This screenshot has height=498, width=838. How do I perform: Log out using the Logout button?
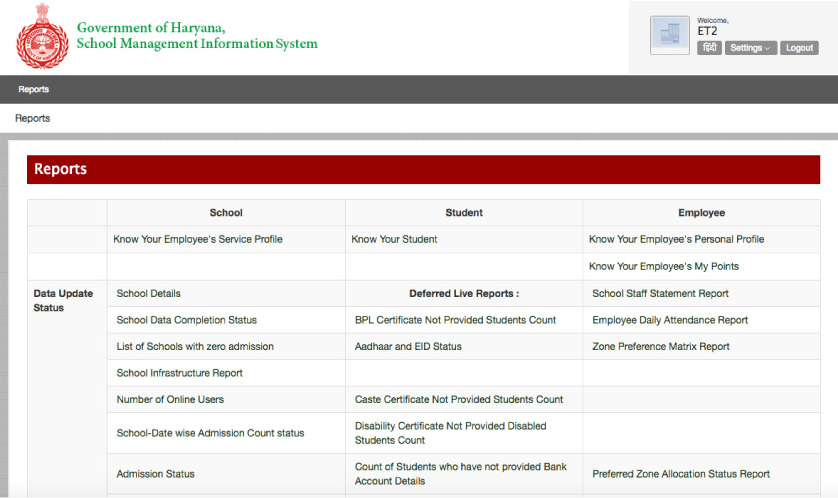pyautogui.click(x=799, y=48)
